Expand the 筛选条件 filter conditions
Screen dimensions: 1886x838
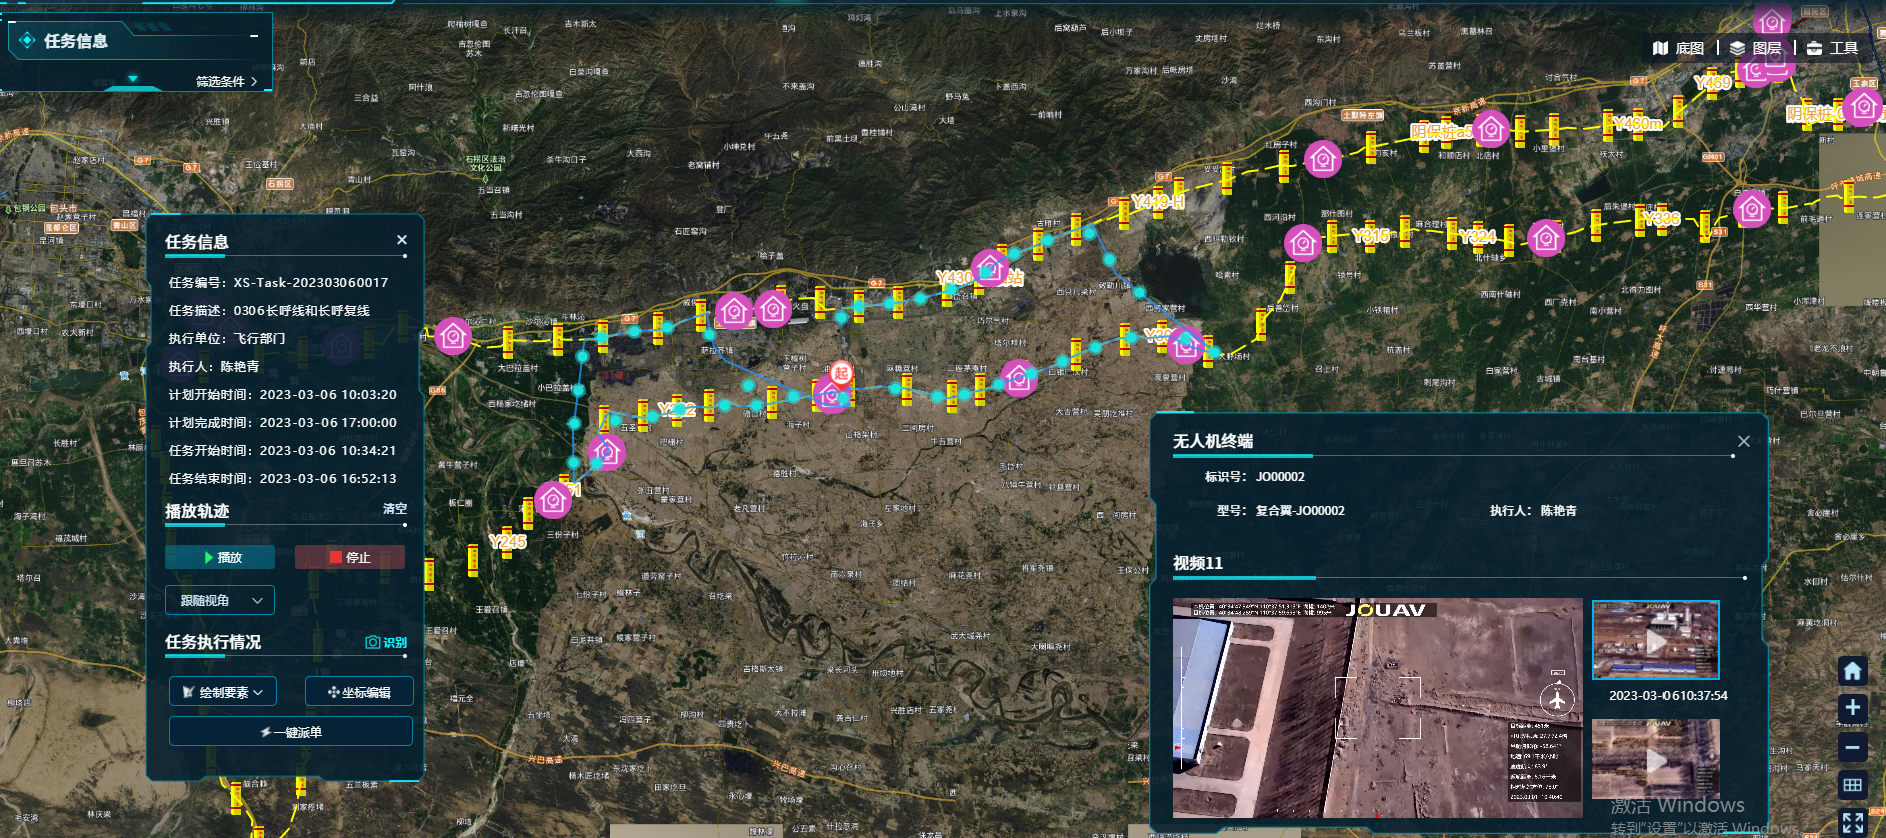(227, 81)
